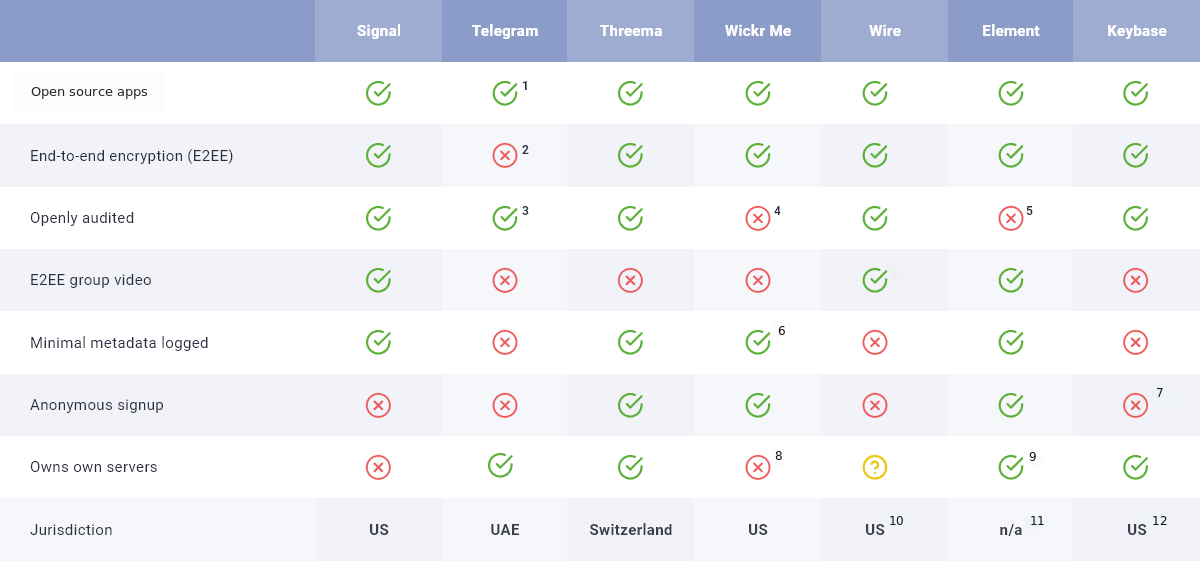Click the Switzerland jurisdiction cell
The width and height of the screenshot is (1200, 561).
pyautogui.click(x=631, y=530)
